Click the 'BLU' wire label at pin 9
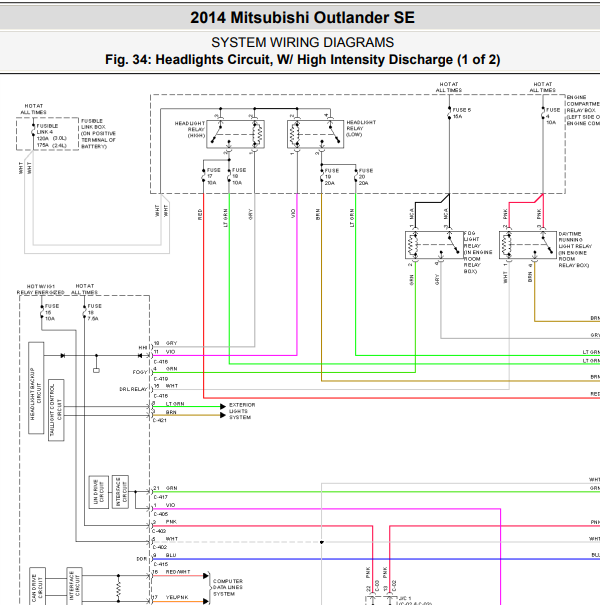Viewport: 600px width, 605px height. pos(171,555)
